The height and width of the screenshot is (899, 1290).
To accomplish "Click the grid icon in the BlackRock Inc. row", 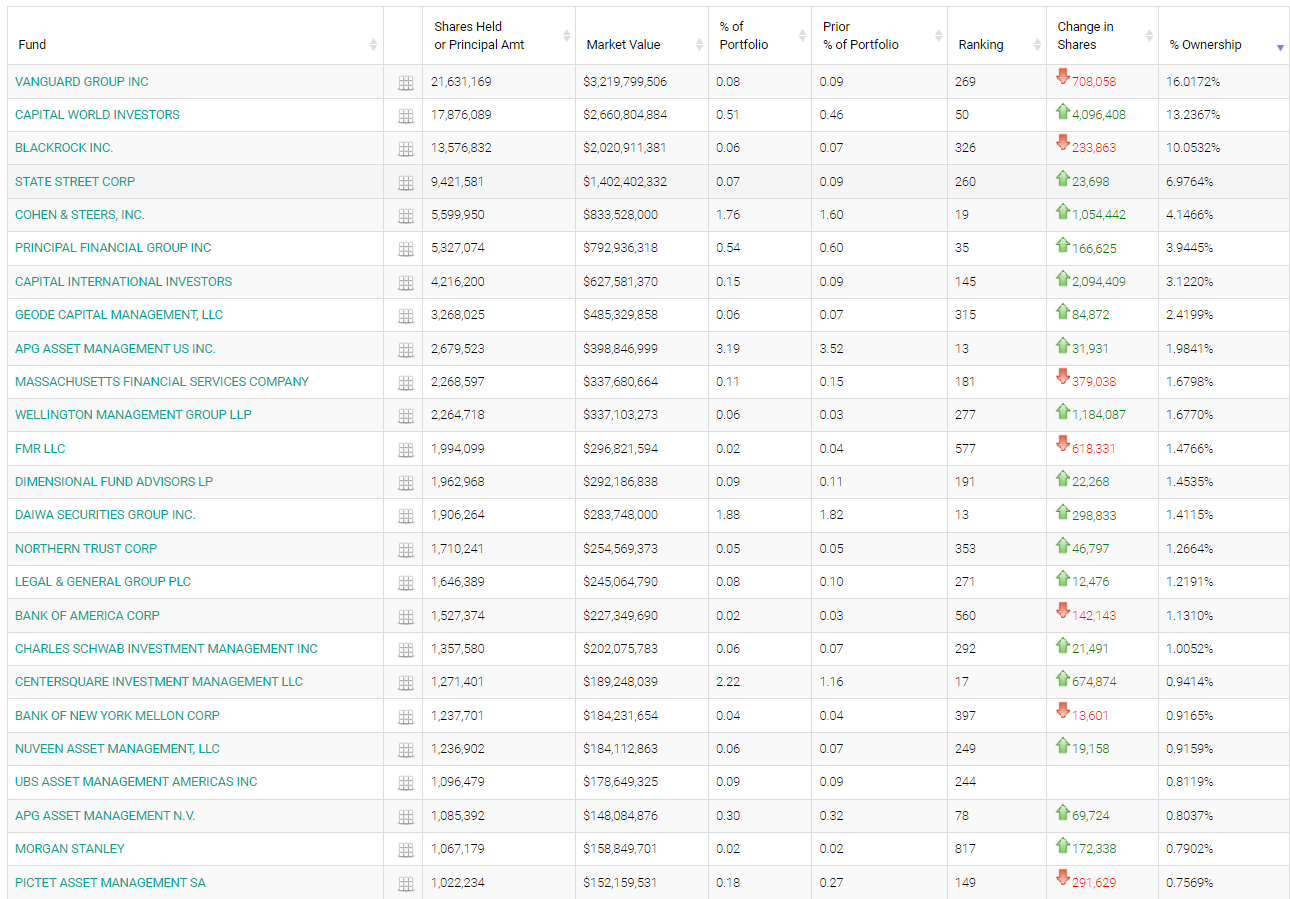I will (405, 149).
